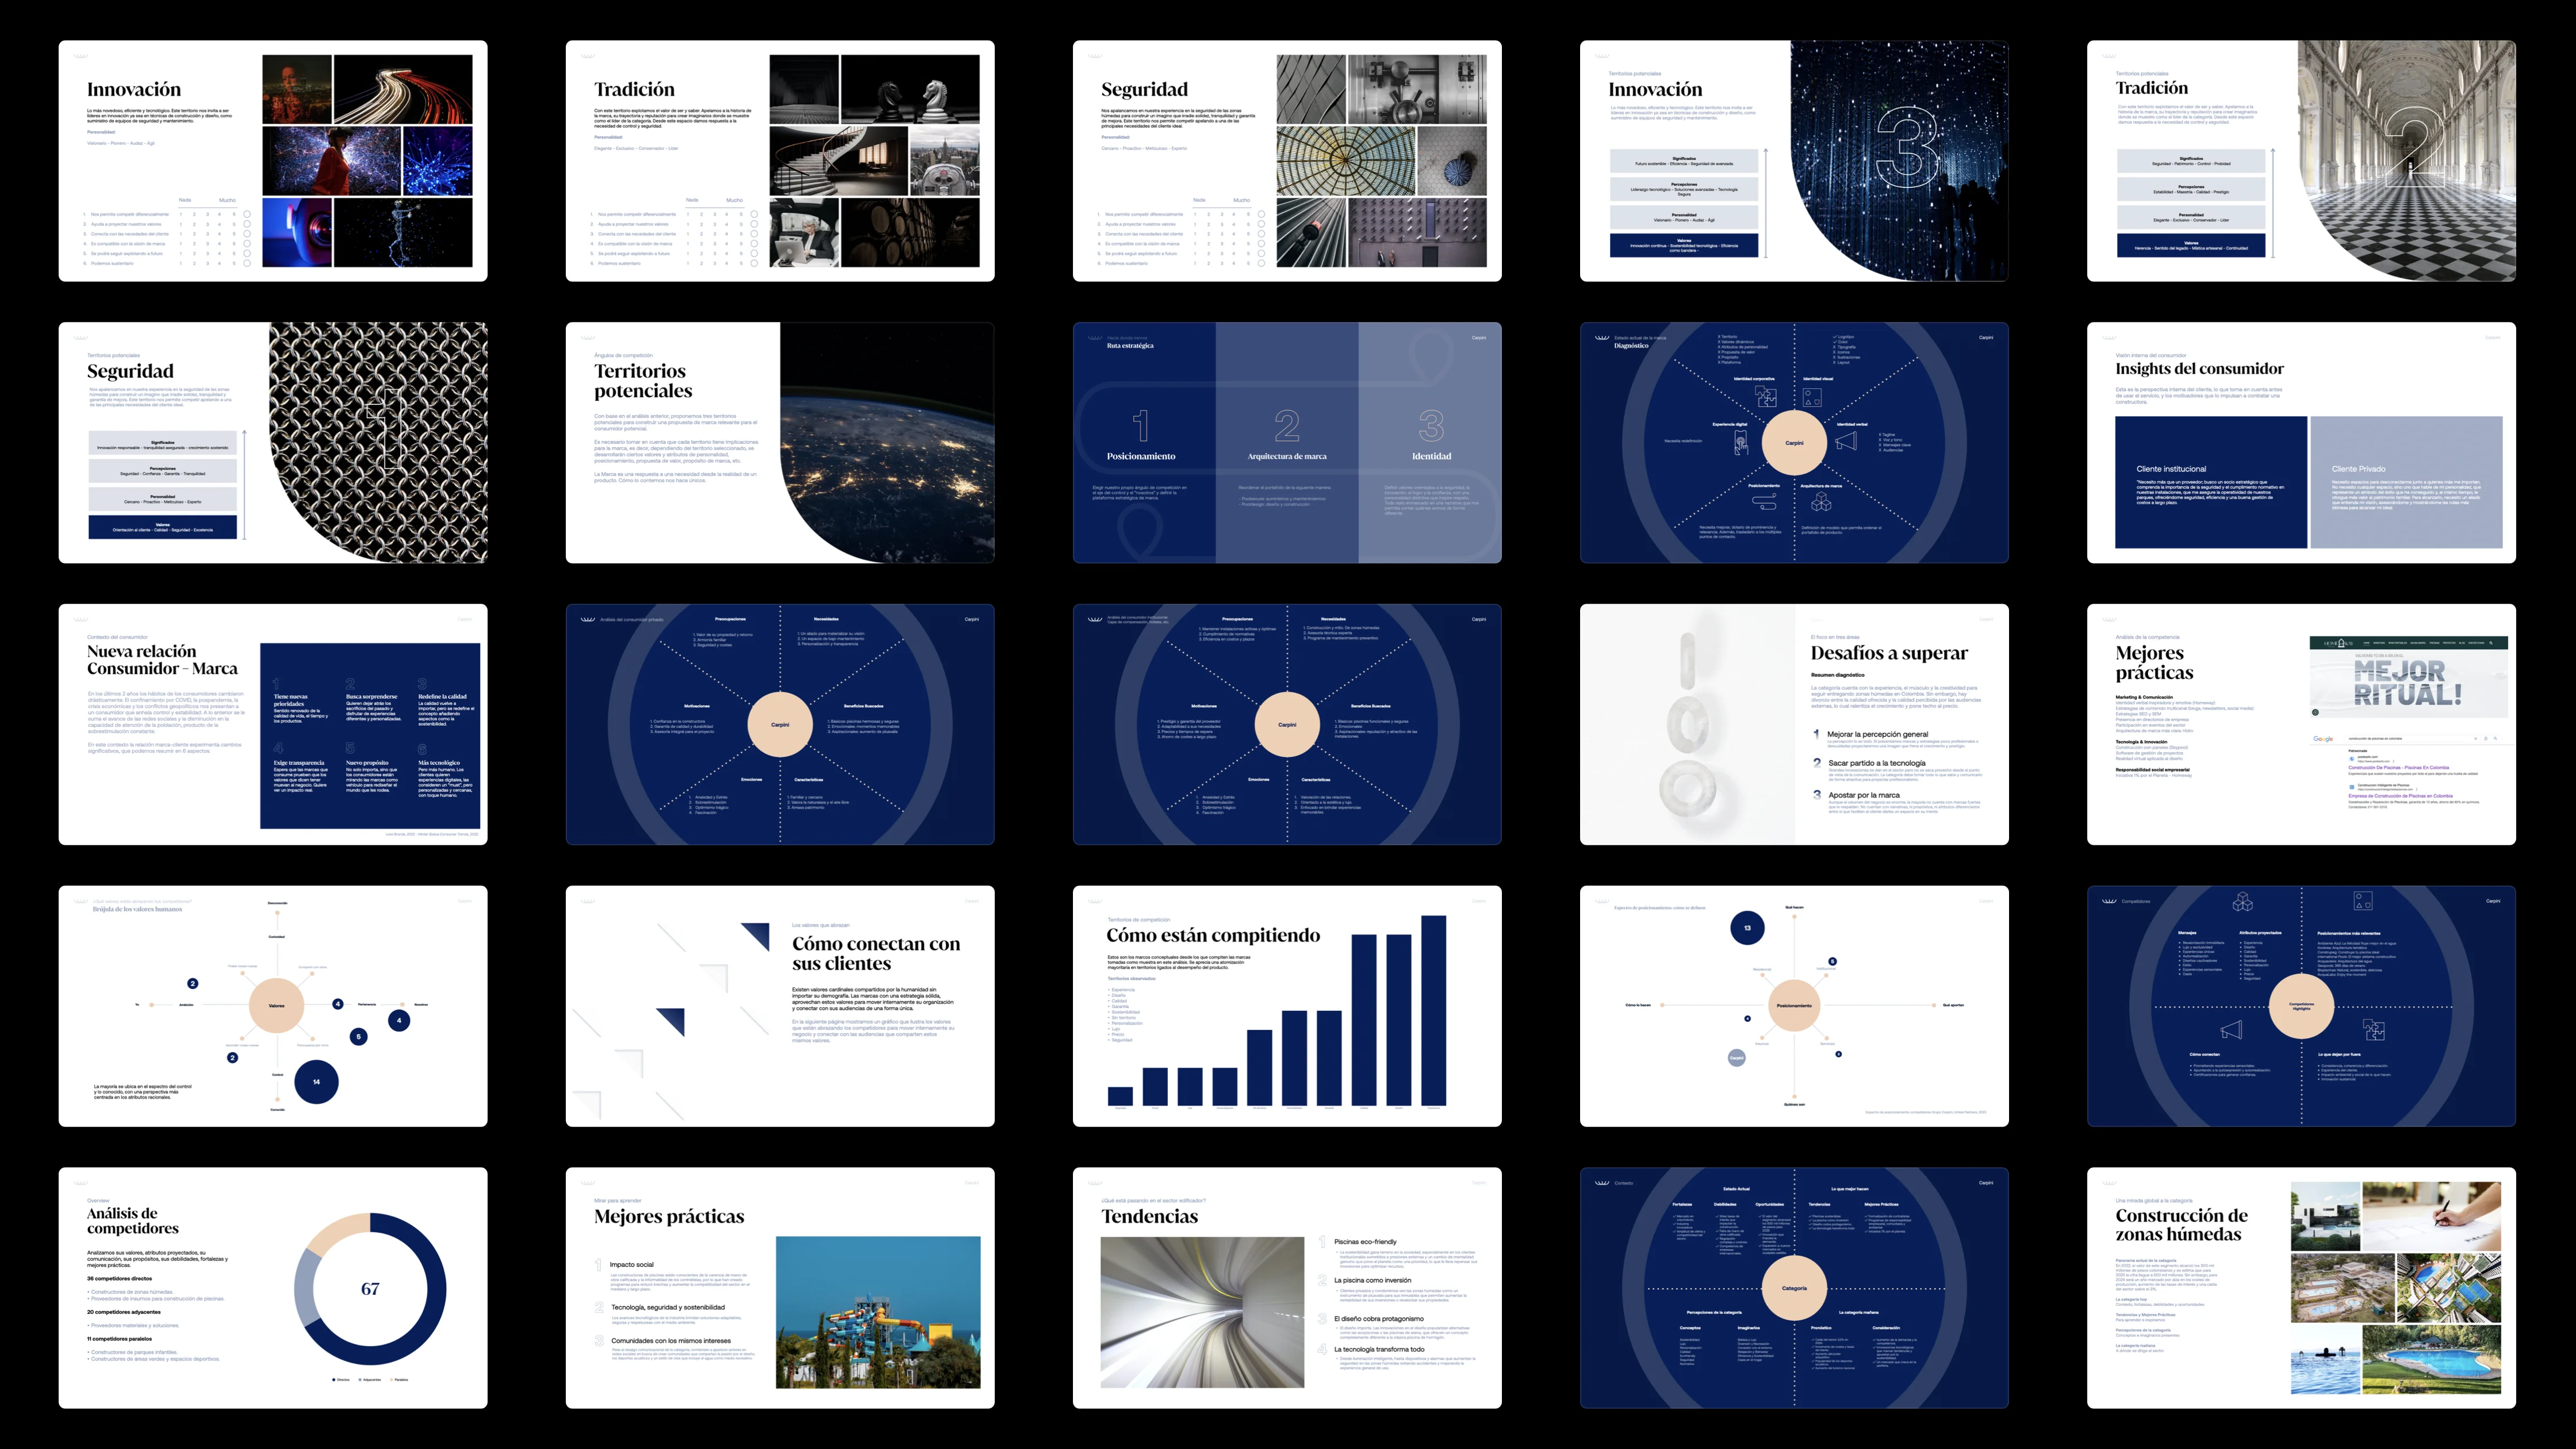Open the 'Tendencias' slide thumbnail
The height and width of the screenshot is (1449, 2576).
[1286, 1288]
